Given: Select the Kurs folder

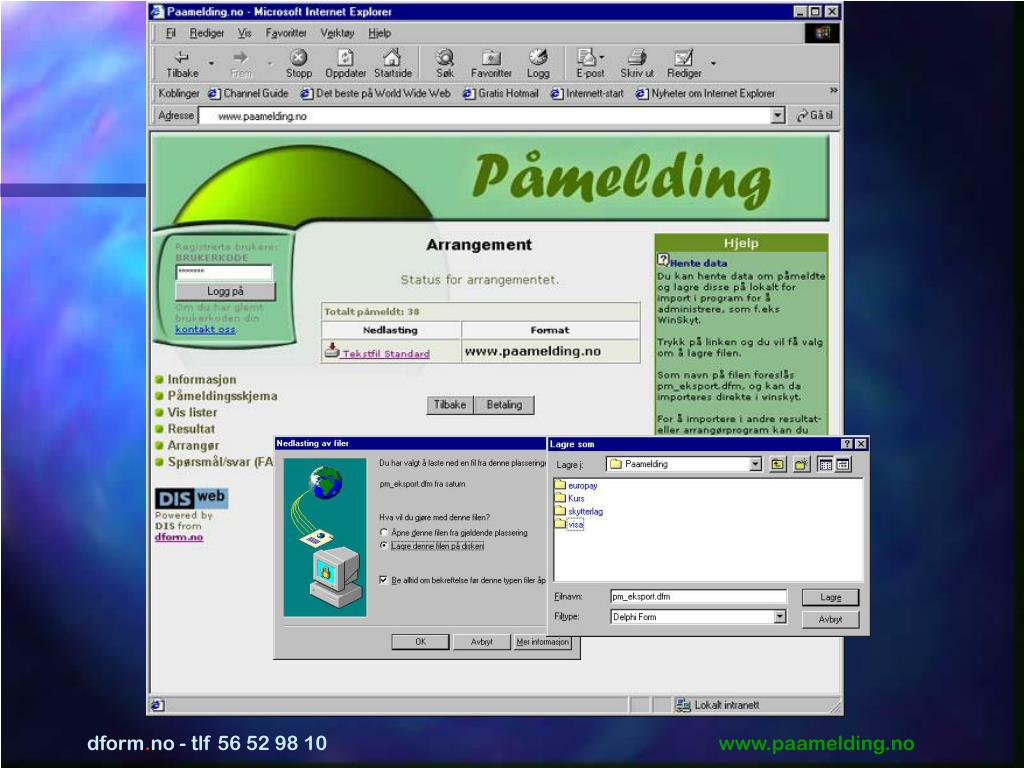Looking at the screenshot, I should [569, 498].
